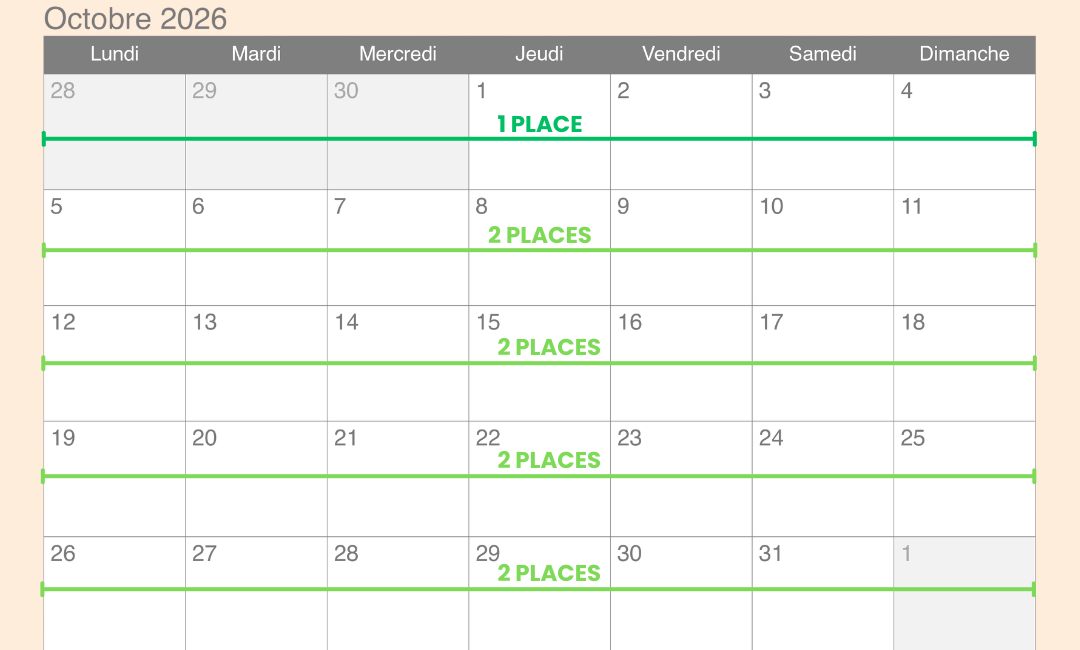The width and height of the screenshot is (1080, 650).
Task: Select the Jeudi column header
Action: (x=539, y=54)
